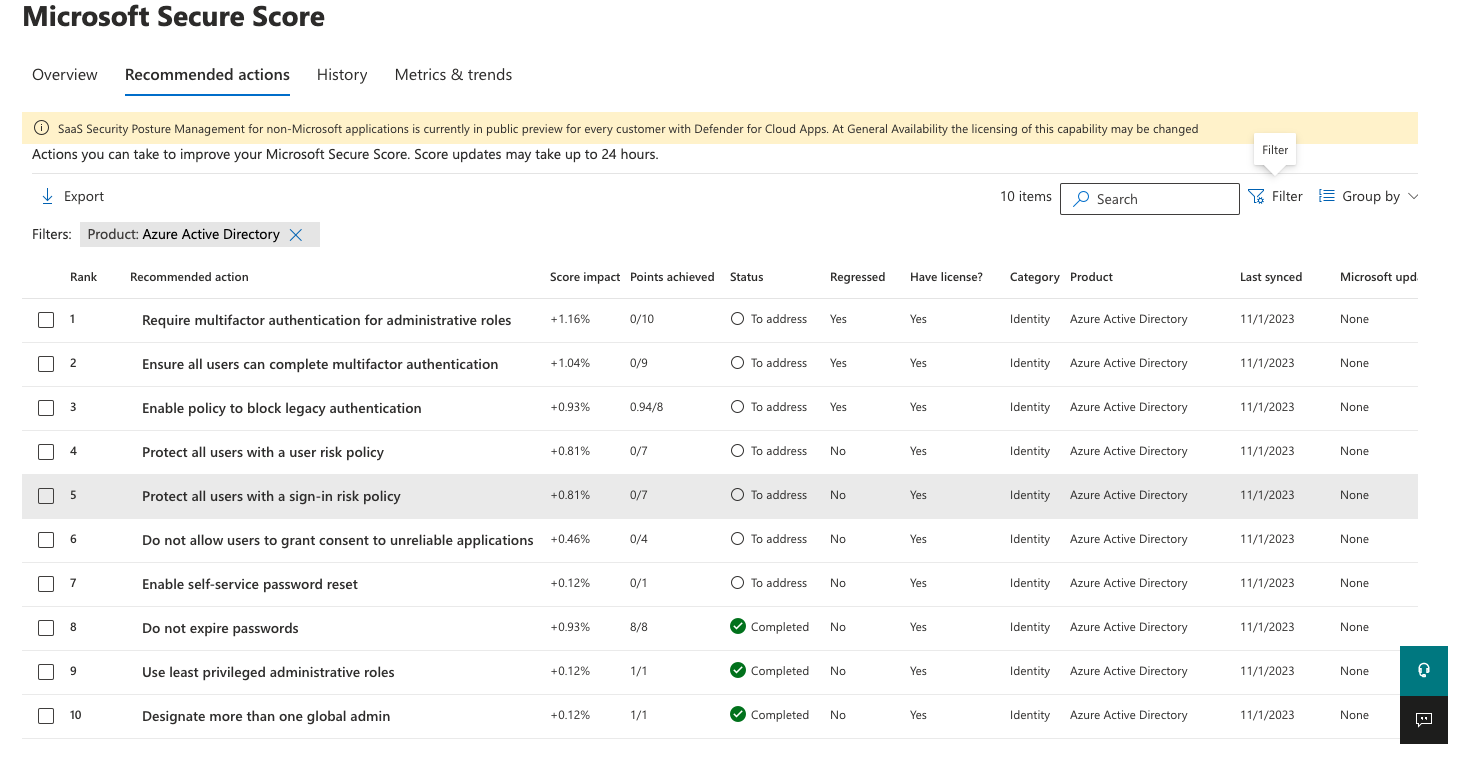Sort by the Score impact column header
1463x783 pixels.
pos(584,277)
